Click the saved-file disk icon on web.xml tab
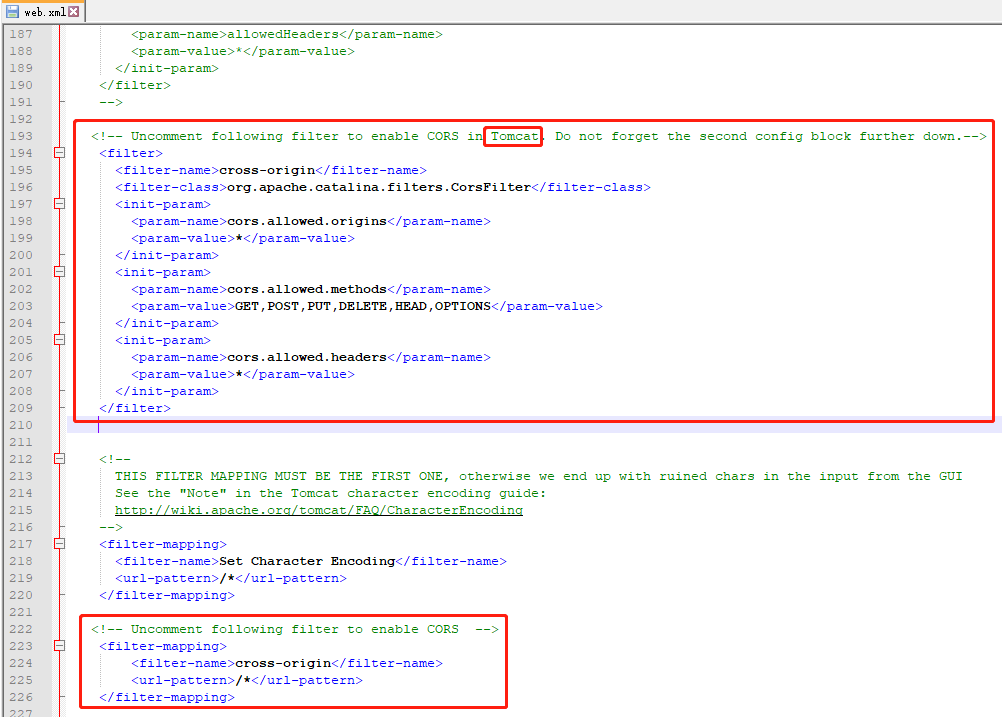The height and width of the screenshot is (717, 1002). click(x=12, y=9)
